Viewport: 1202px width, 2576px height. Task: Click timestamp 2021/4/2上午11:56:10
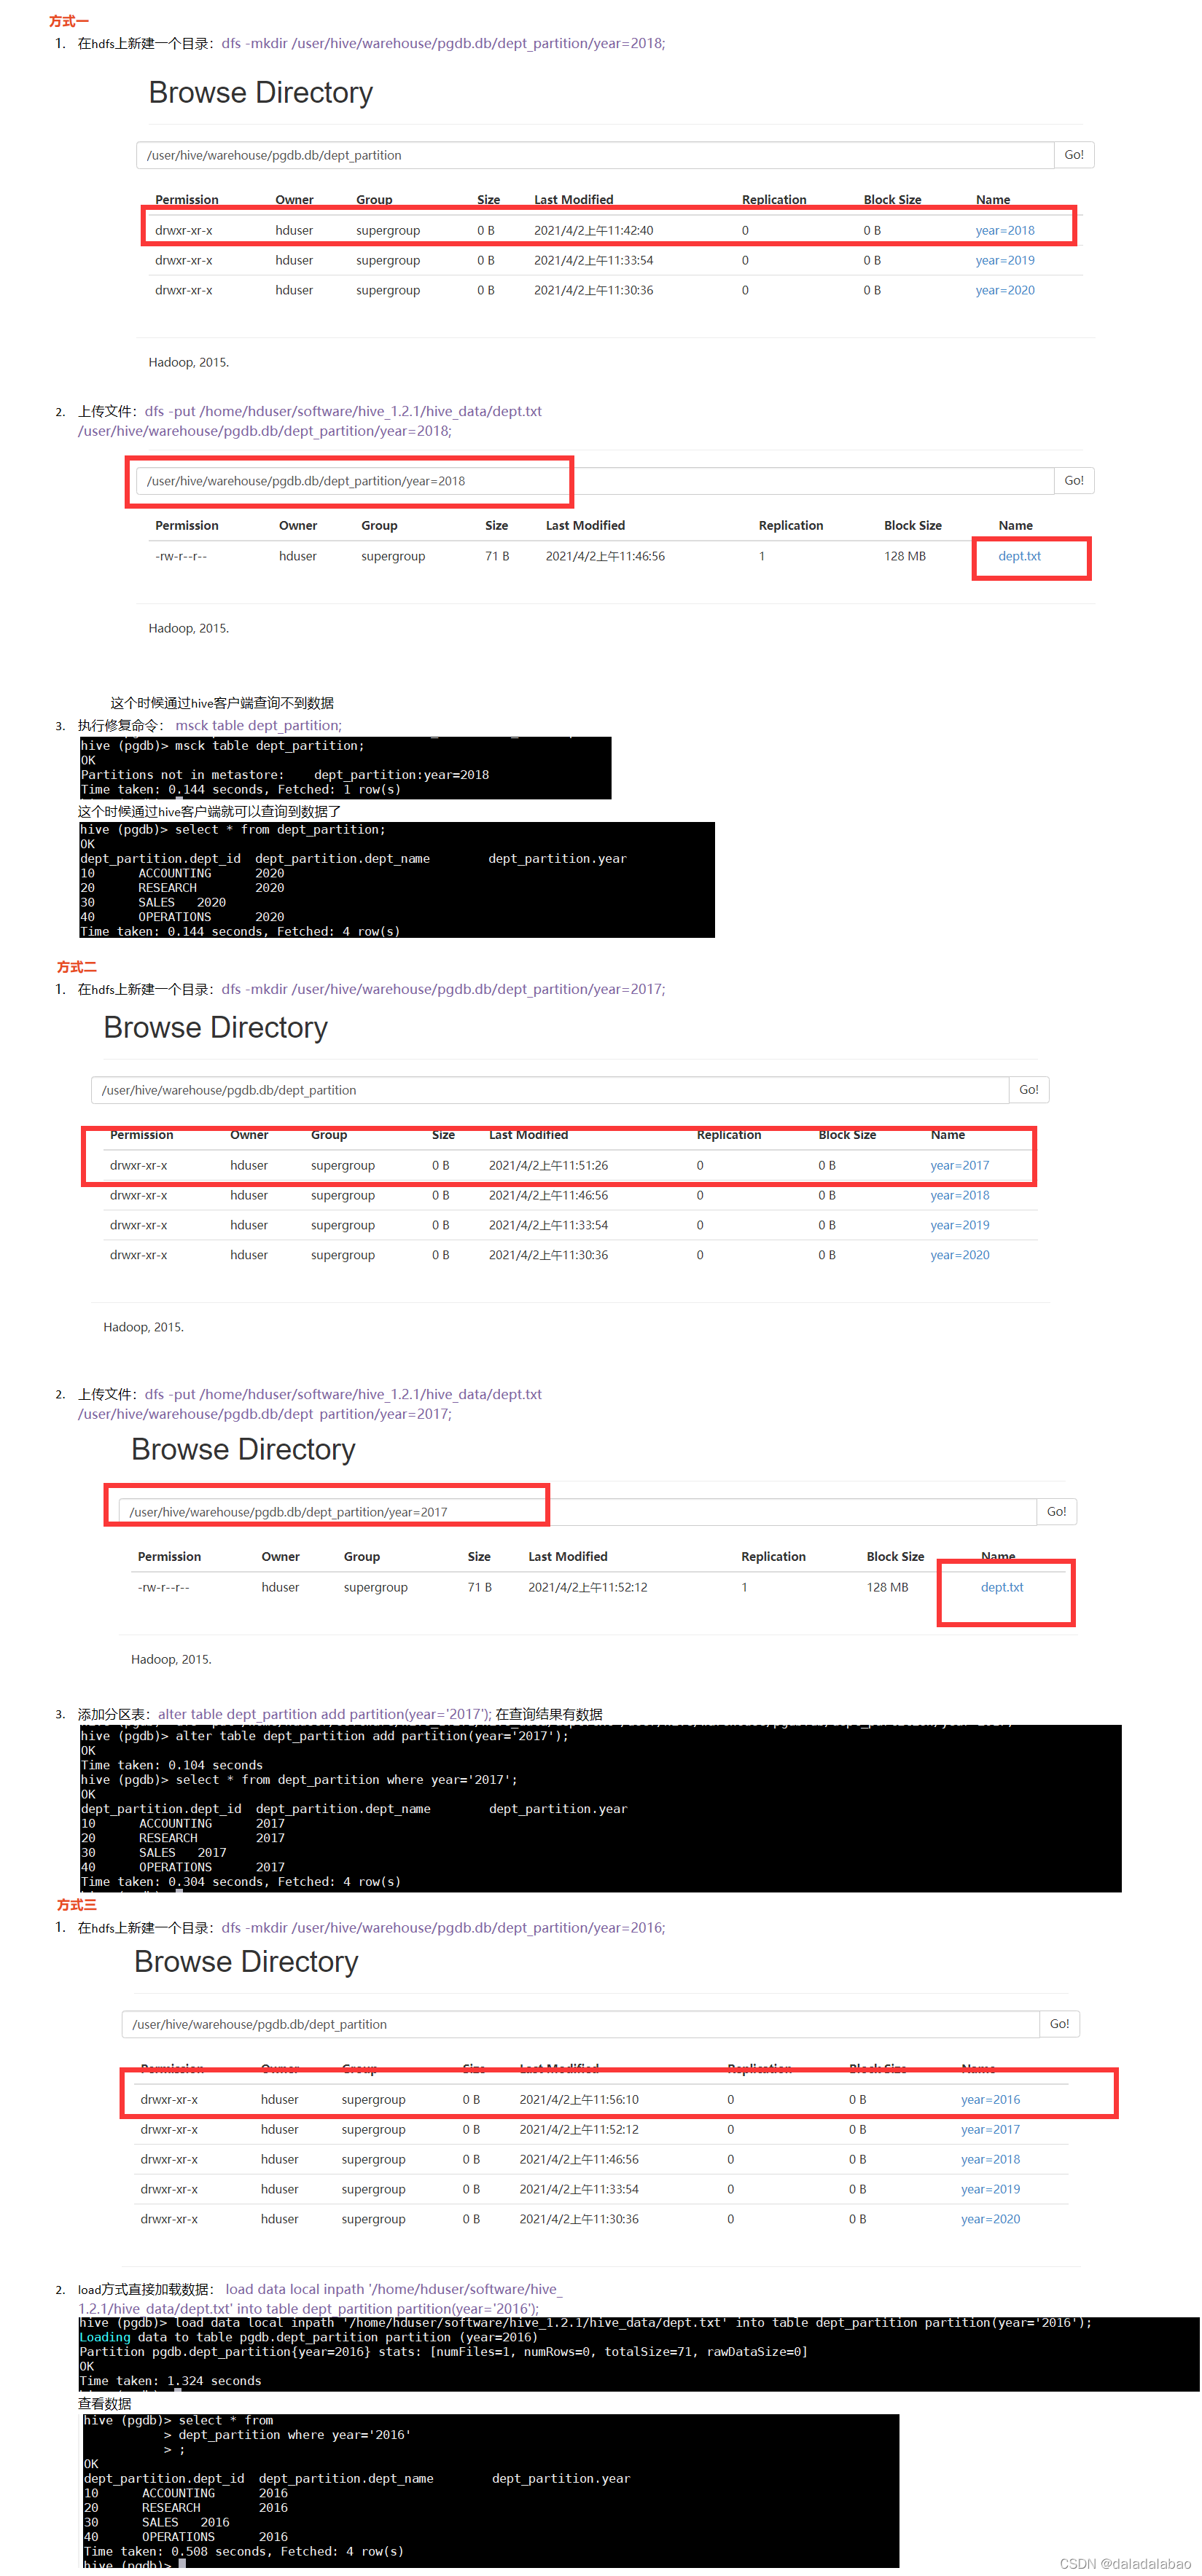[x=579, y=2099]
